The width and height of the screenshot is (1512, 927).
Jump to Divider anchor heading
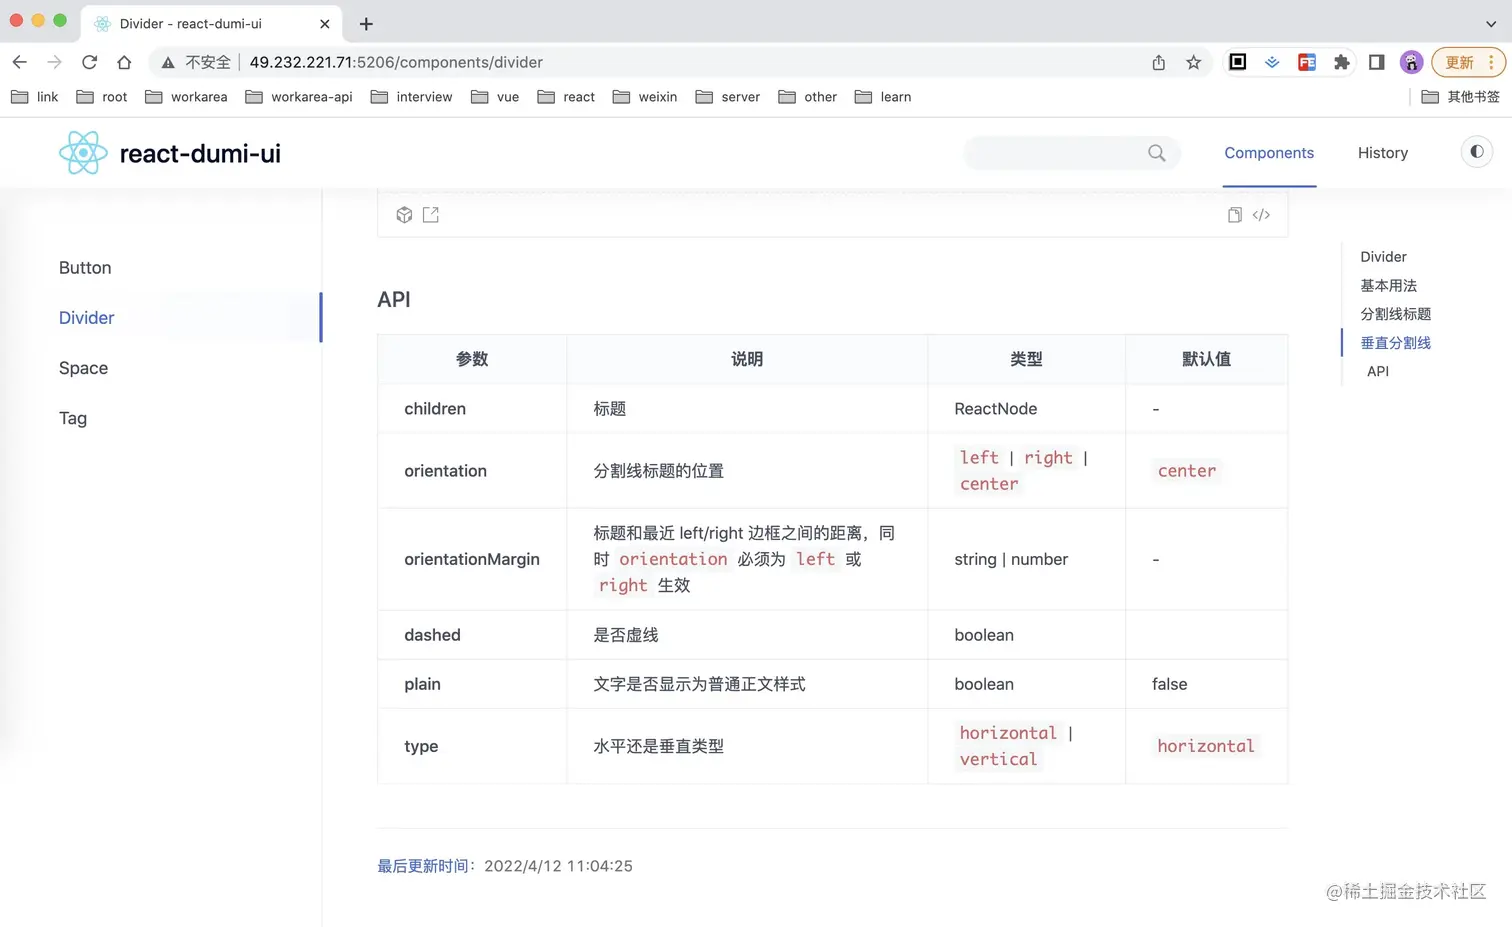1383,257
